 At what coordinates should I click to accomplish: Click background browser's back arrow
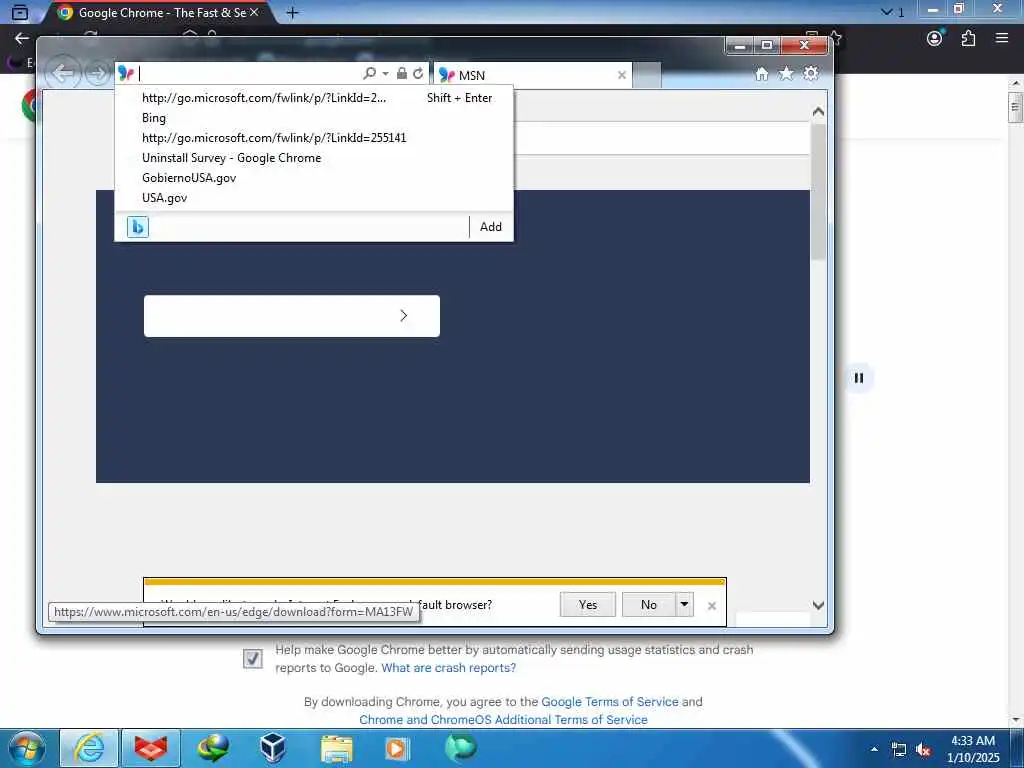click(x=22, y=39)
